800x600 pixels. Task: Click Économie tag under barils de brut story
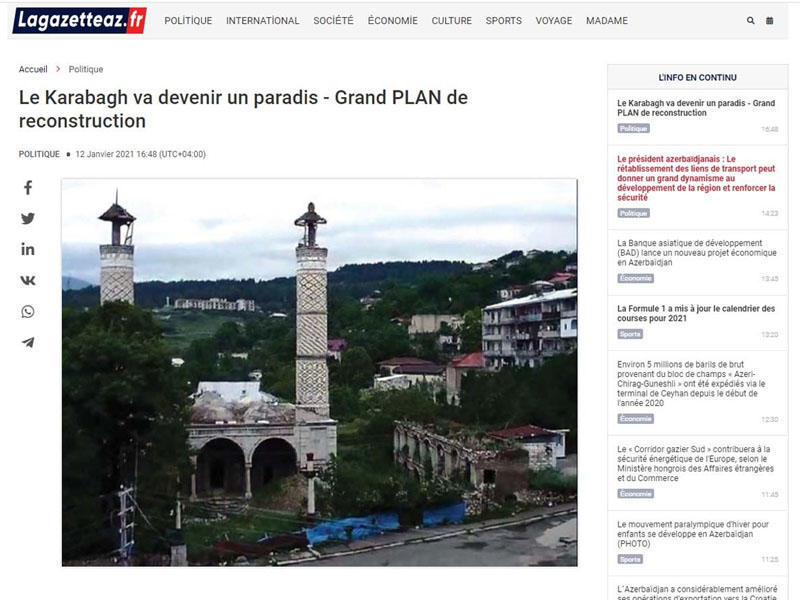(x=635, y=419)
